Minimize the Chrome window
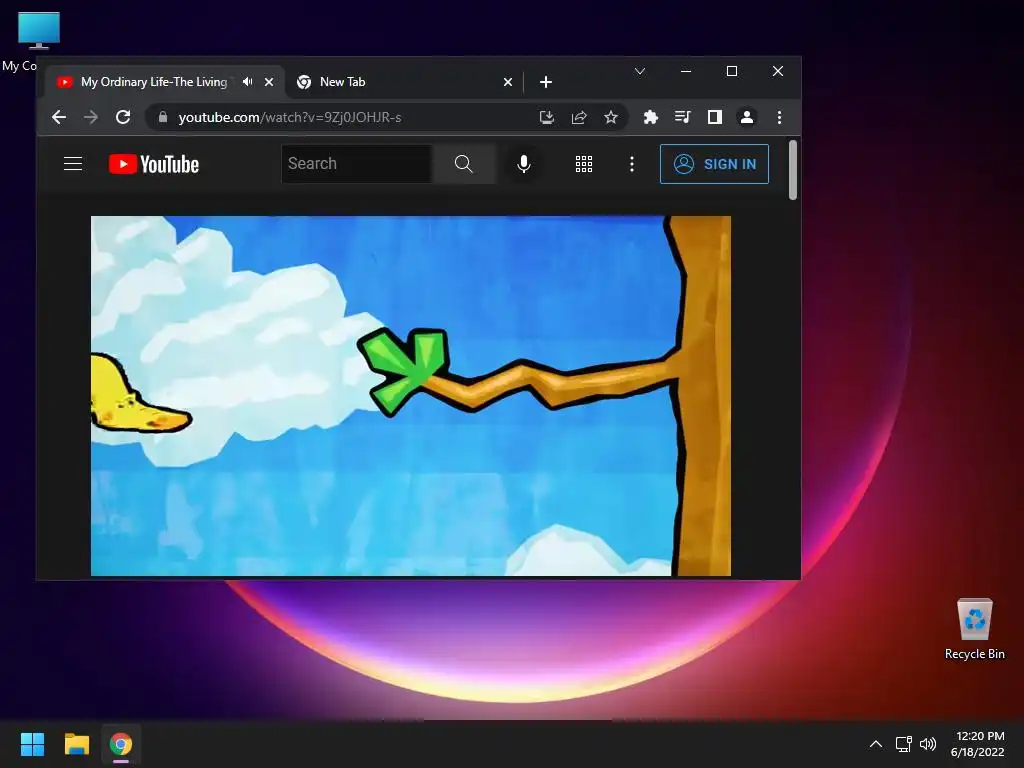 click(686, 71)
